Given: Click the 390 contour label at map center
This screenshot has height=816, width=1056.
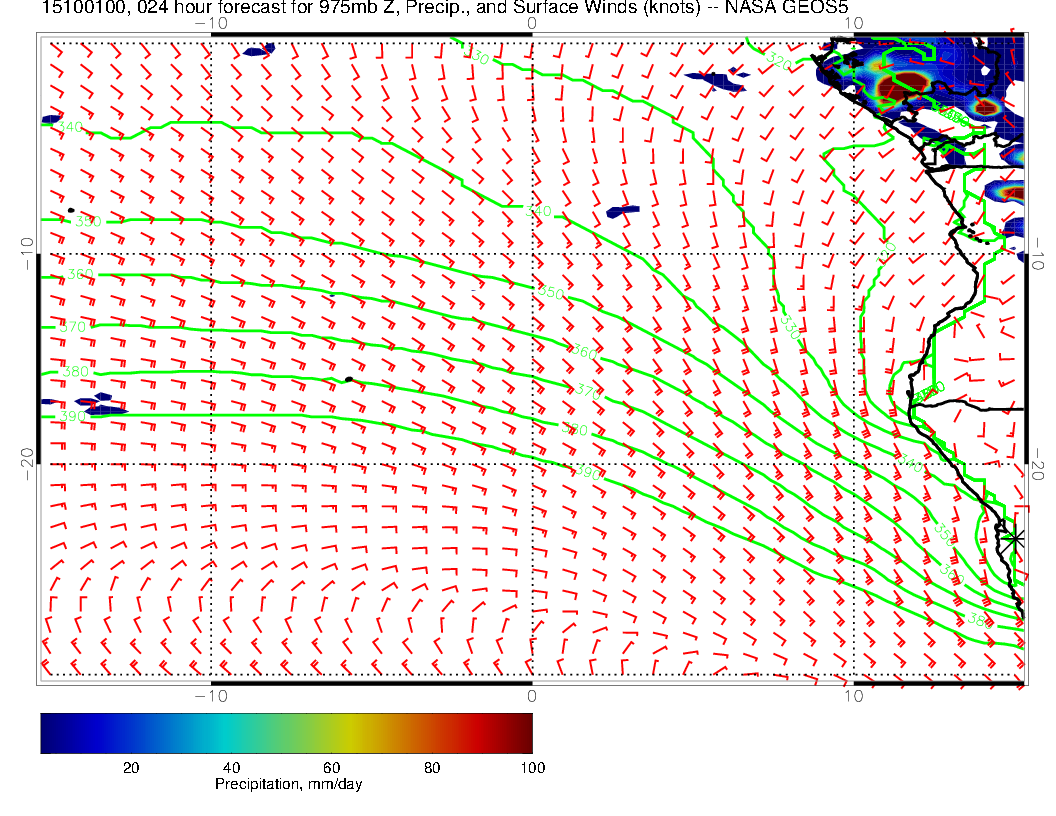Looking at the screenshot, I should tap(588, 471).
